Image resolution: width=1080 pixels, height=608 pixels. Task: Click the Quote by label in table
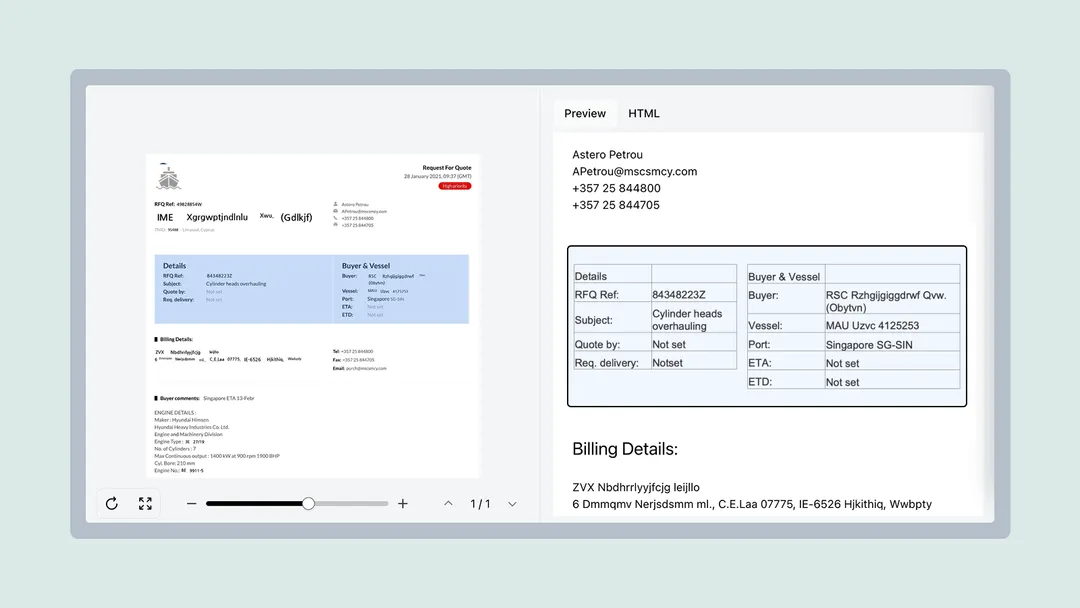[x=597, y=344]
